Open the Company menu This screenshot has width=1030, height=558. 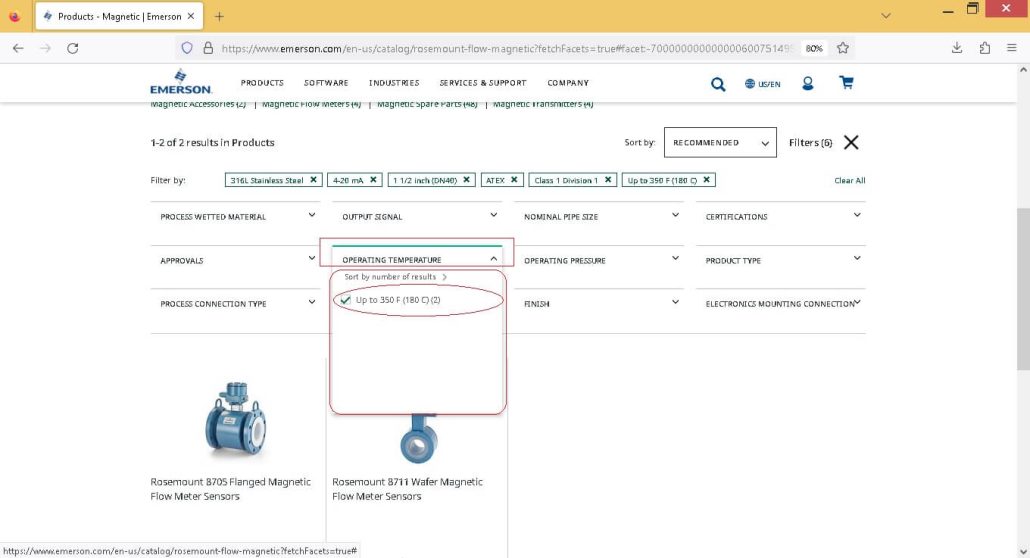[568, 83]
